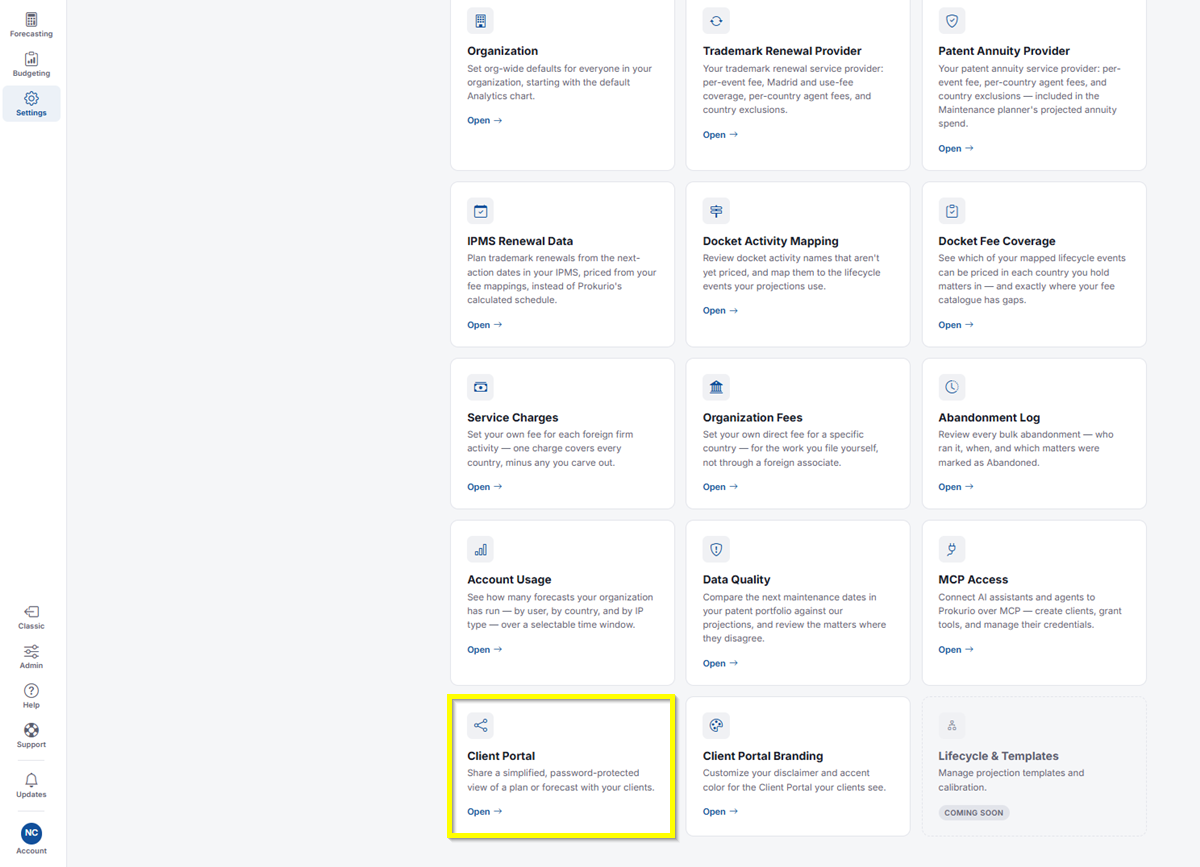Click the Abandonment Log clock icon
Screen dimensions: 1200x867
pyautogui.click(x=952, y=387)
